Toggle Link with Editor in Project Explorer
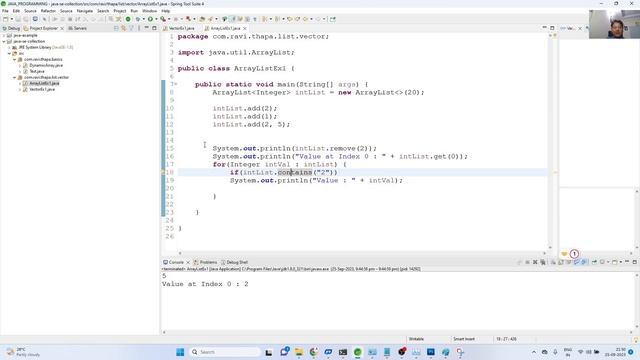The height and width of the screenshot is (360, 640). 124,28
